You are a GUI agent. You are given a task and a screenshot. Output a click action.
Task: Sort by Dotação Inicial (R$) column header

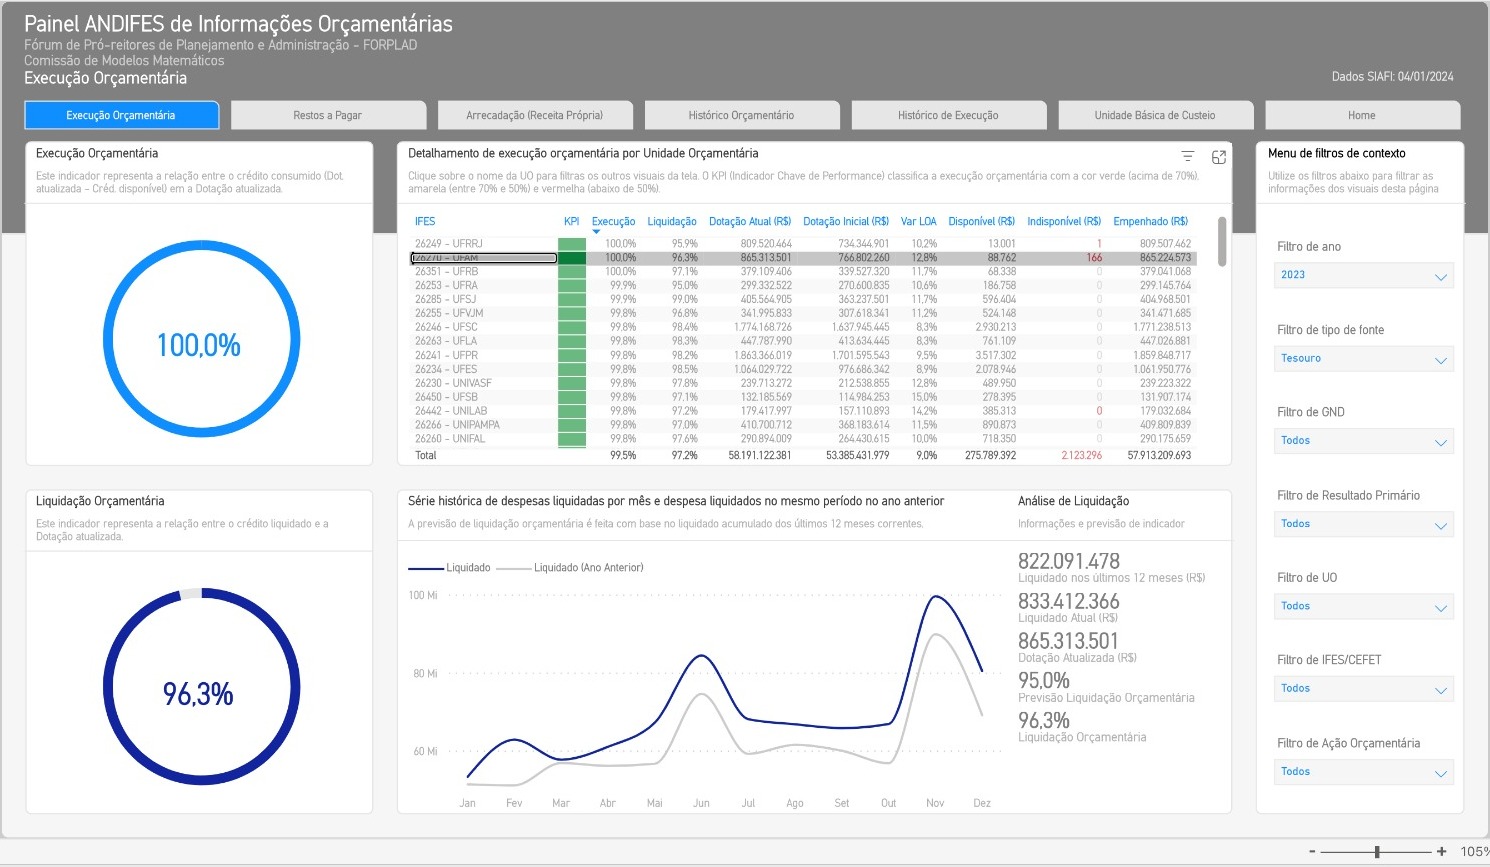pos(846,221)
